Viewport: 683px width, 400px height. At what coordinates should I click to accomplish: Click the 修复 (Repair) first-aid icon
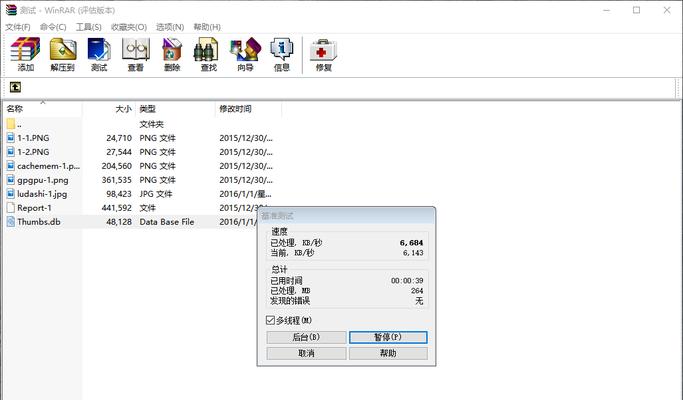pos(323,51)
